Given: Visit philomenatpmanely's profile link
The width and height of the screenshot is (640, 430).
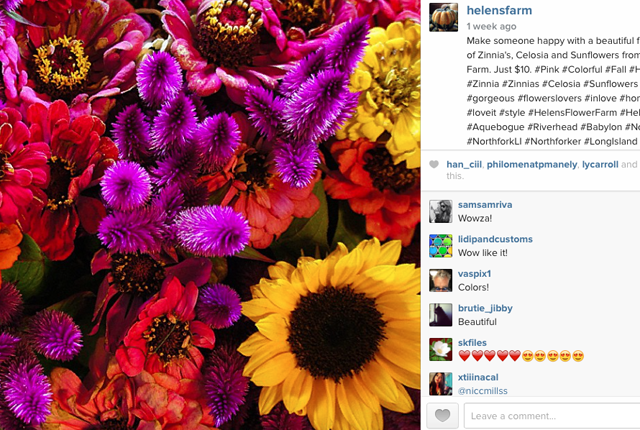Looking at the screenshot, I should 532,164.
